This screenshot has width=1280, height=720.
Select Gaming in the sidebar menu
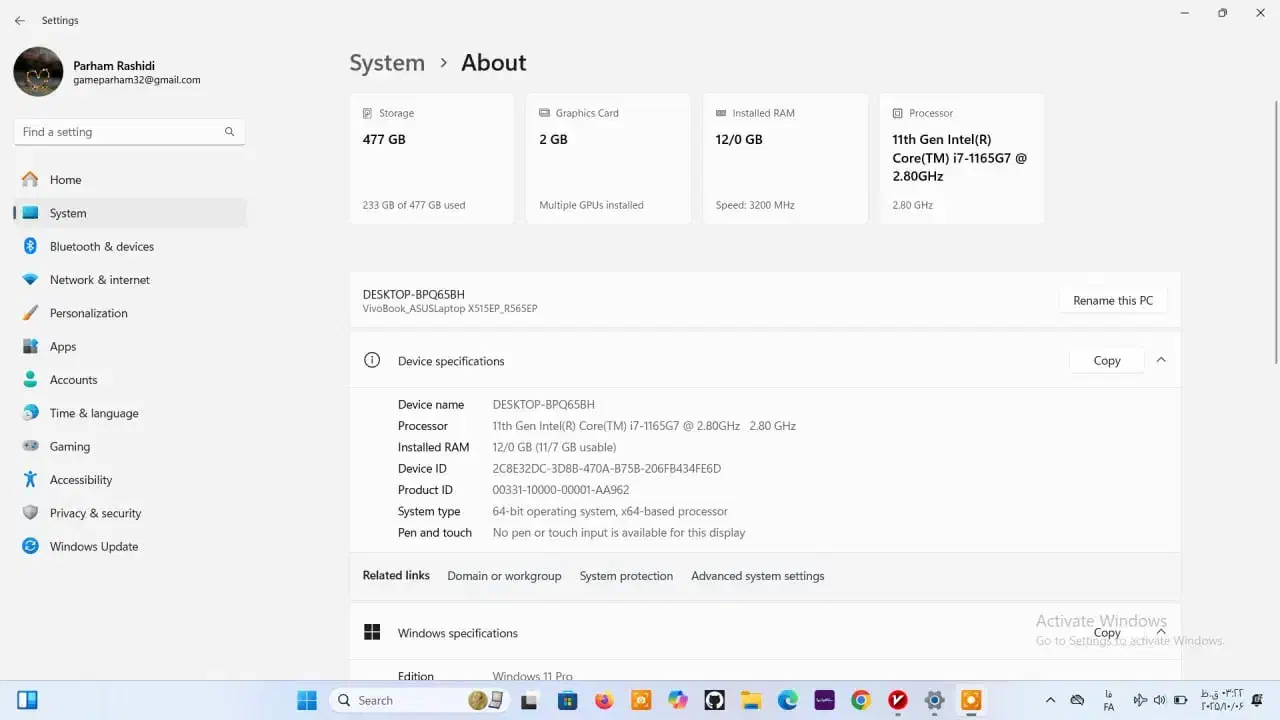(69, 446)
